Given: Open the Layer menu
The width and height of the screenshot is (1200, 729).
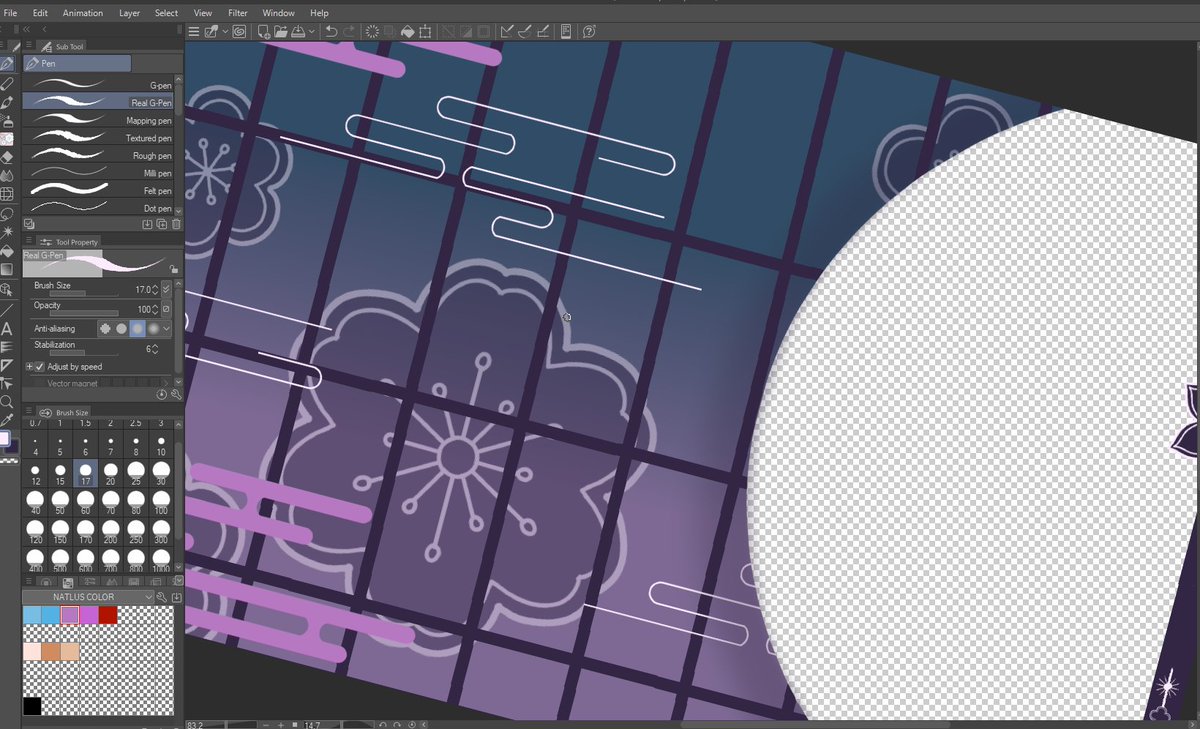Looking at the screenshot, I should 129,13.
